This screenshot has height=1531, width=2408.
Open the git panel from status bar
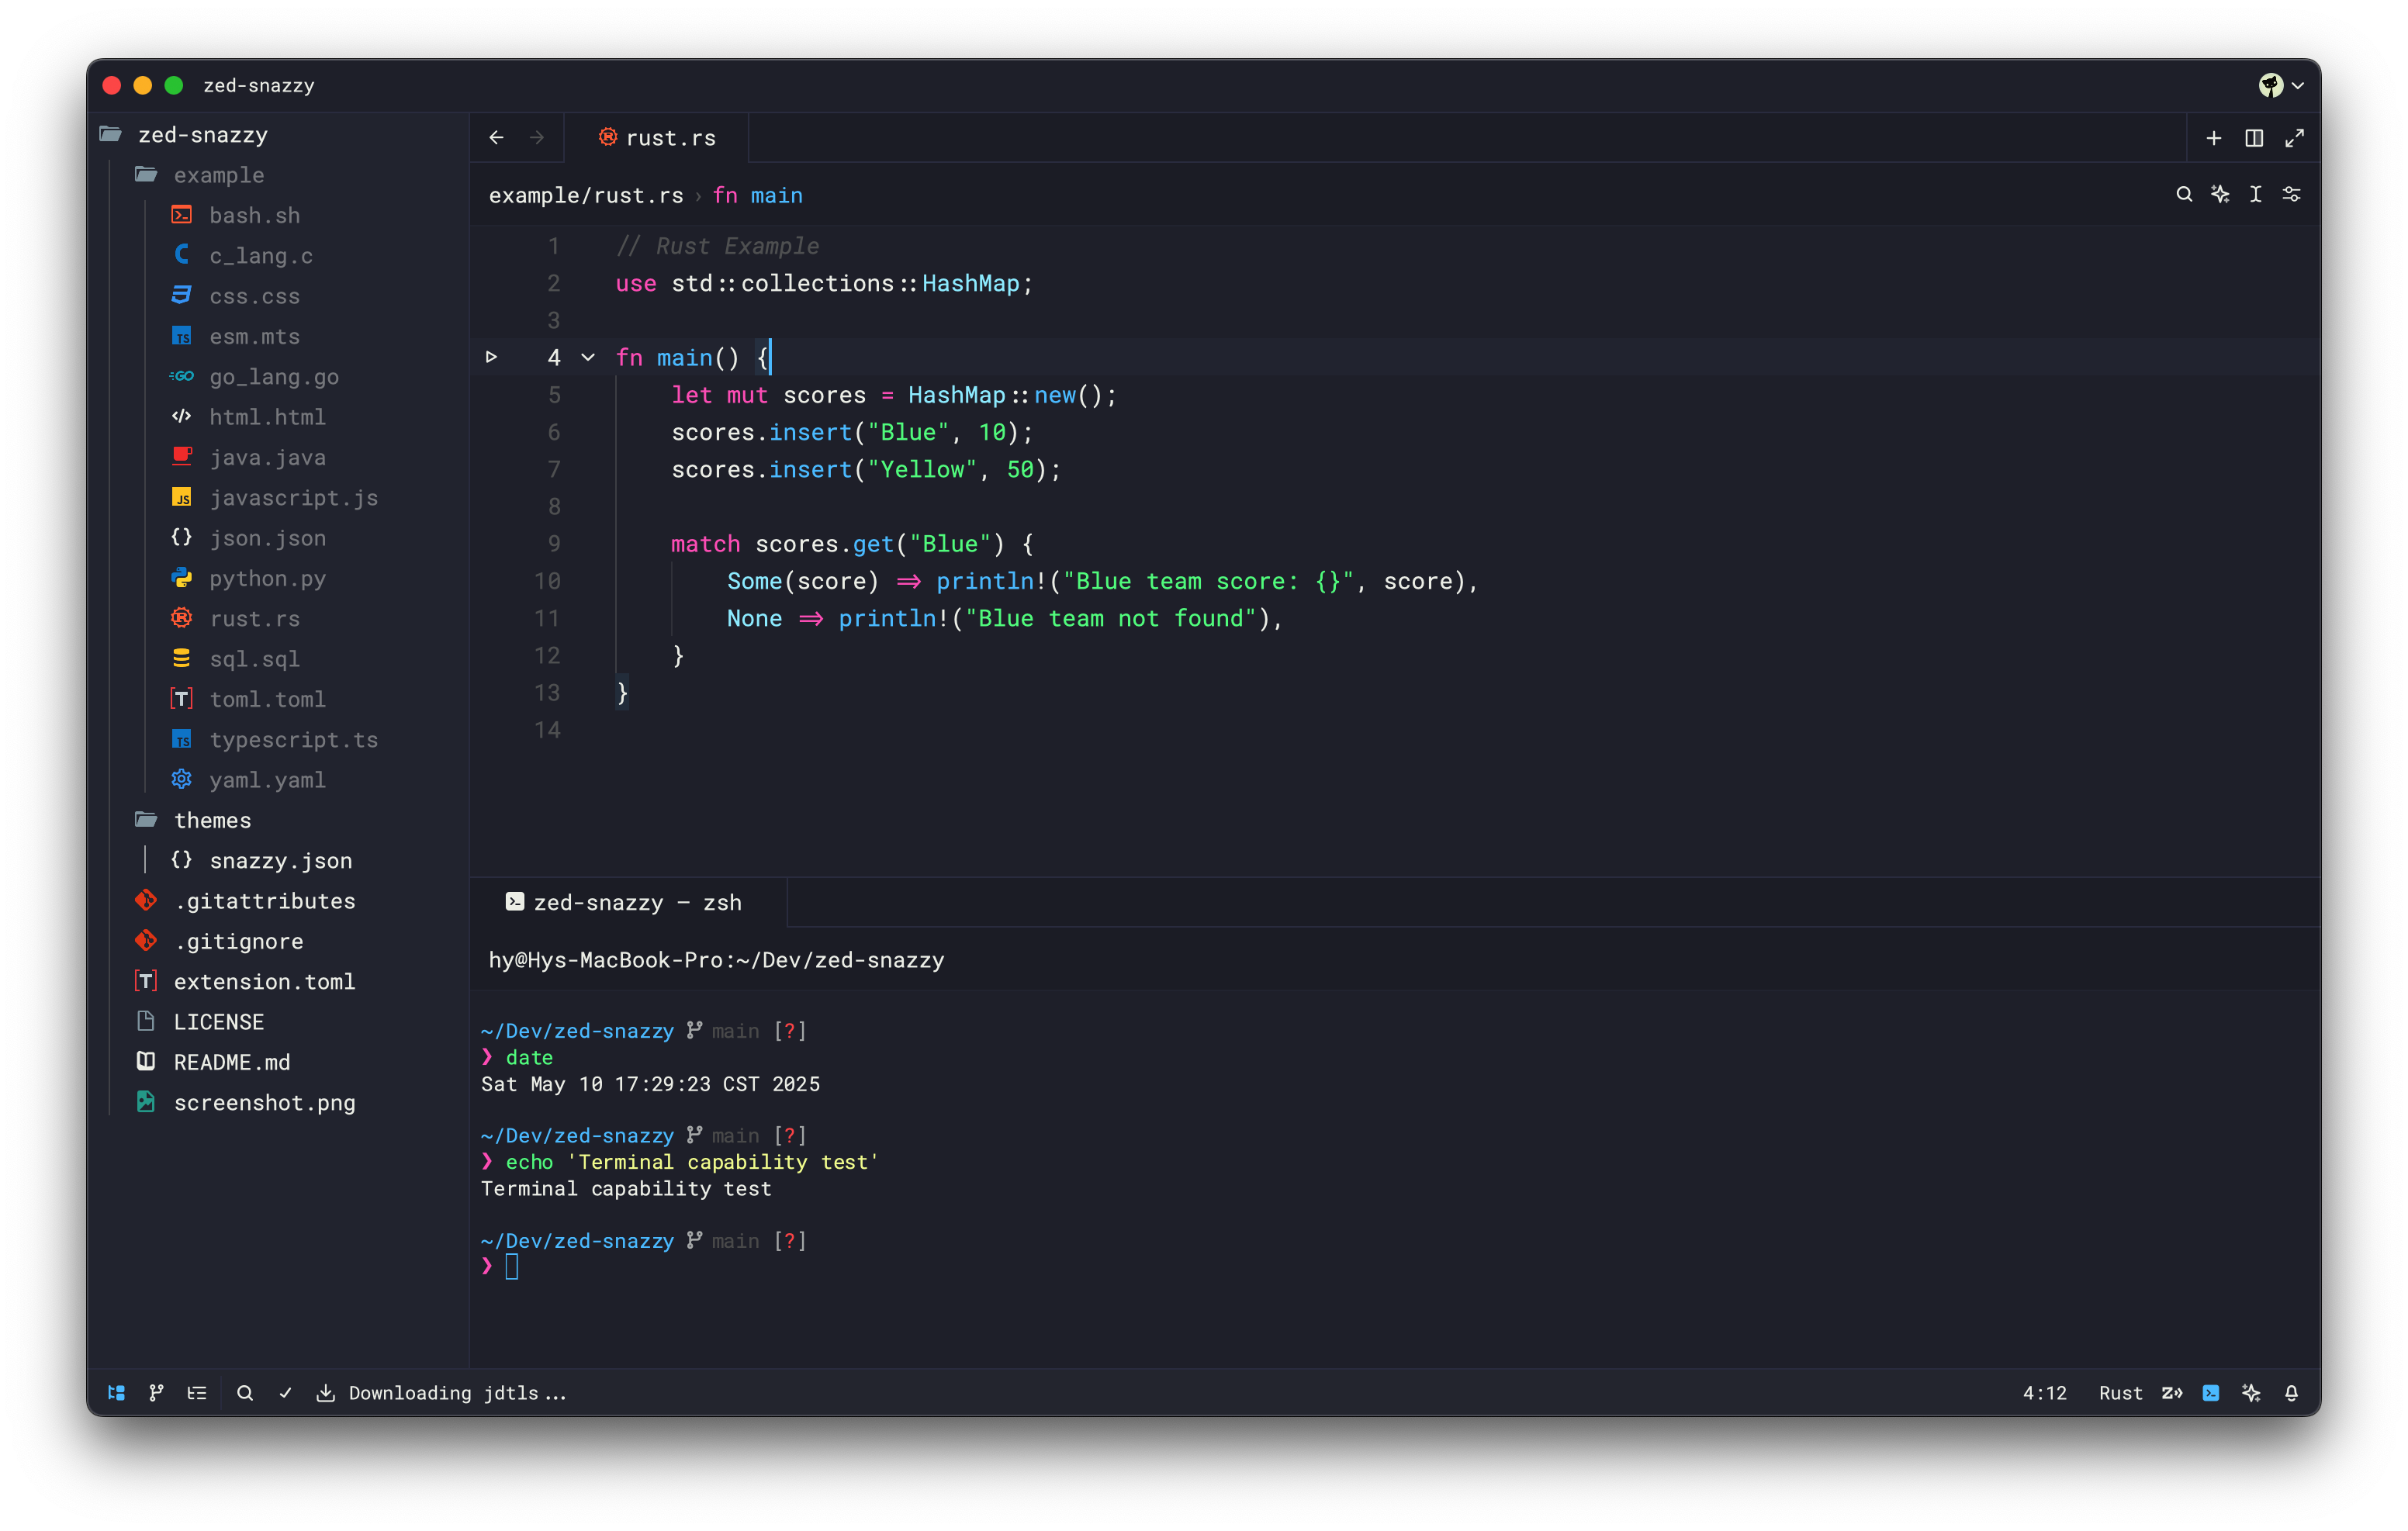click(x=156, y=1392)
